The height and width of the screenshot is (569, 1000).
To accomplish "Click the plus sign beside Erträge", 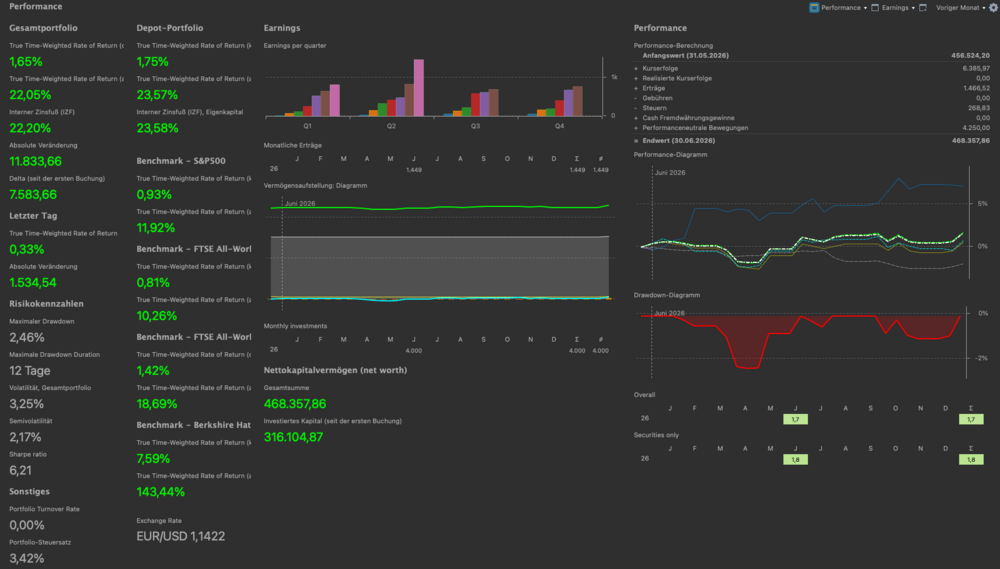I will click(636, 88).
